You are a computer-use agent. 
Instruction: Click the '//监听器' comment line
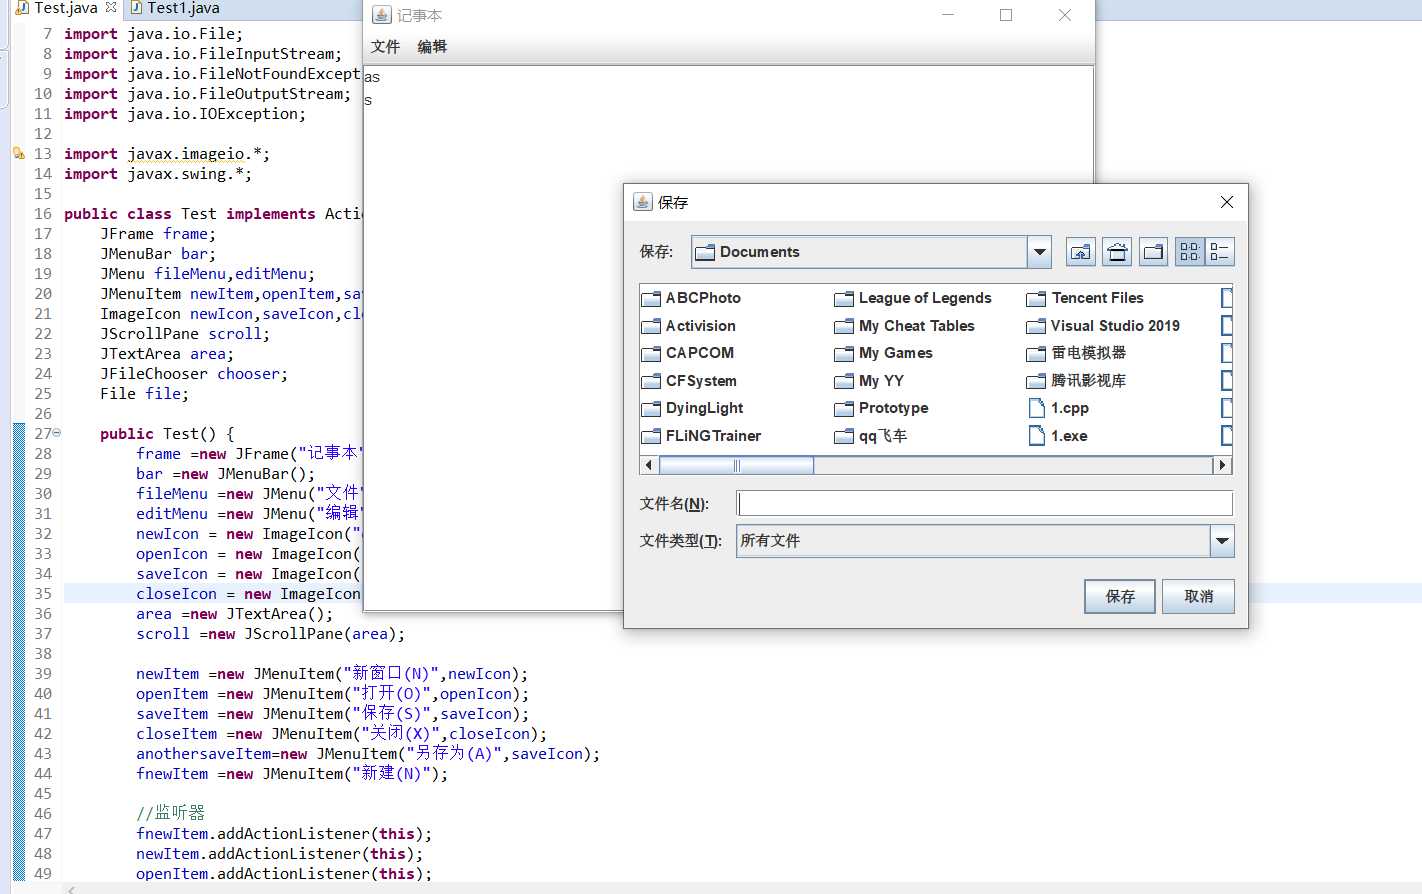pos(170,813)
